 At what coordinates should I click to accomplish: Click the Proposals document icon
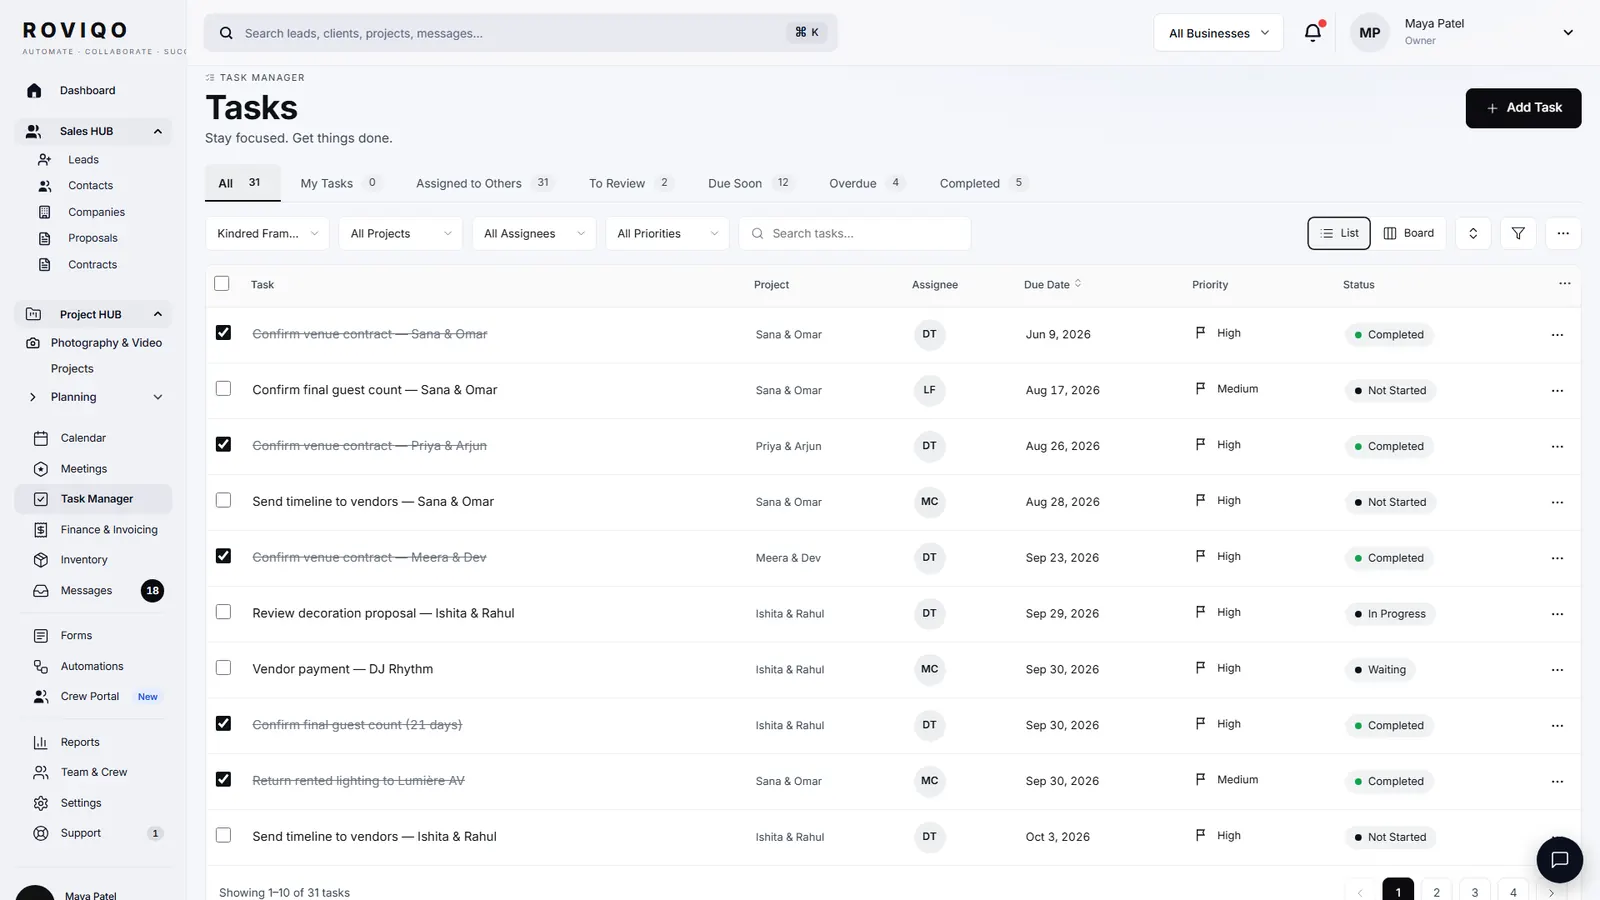(44, 238)
